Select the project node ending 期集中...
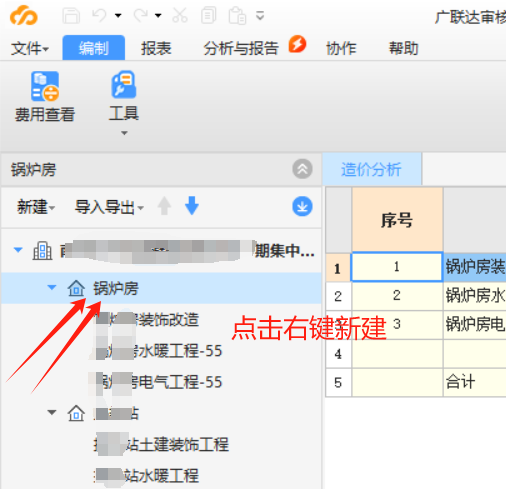The image size is (506, 489). click(187, 251)
